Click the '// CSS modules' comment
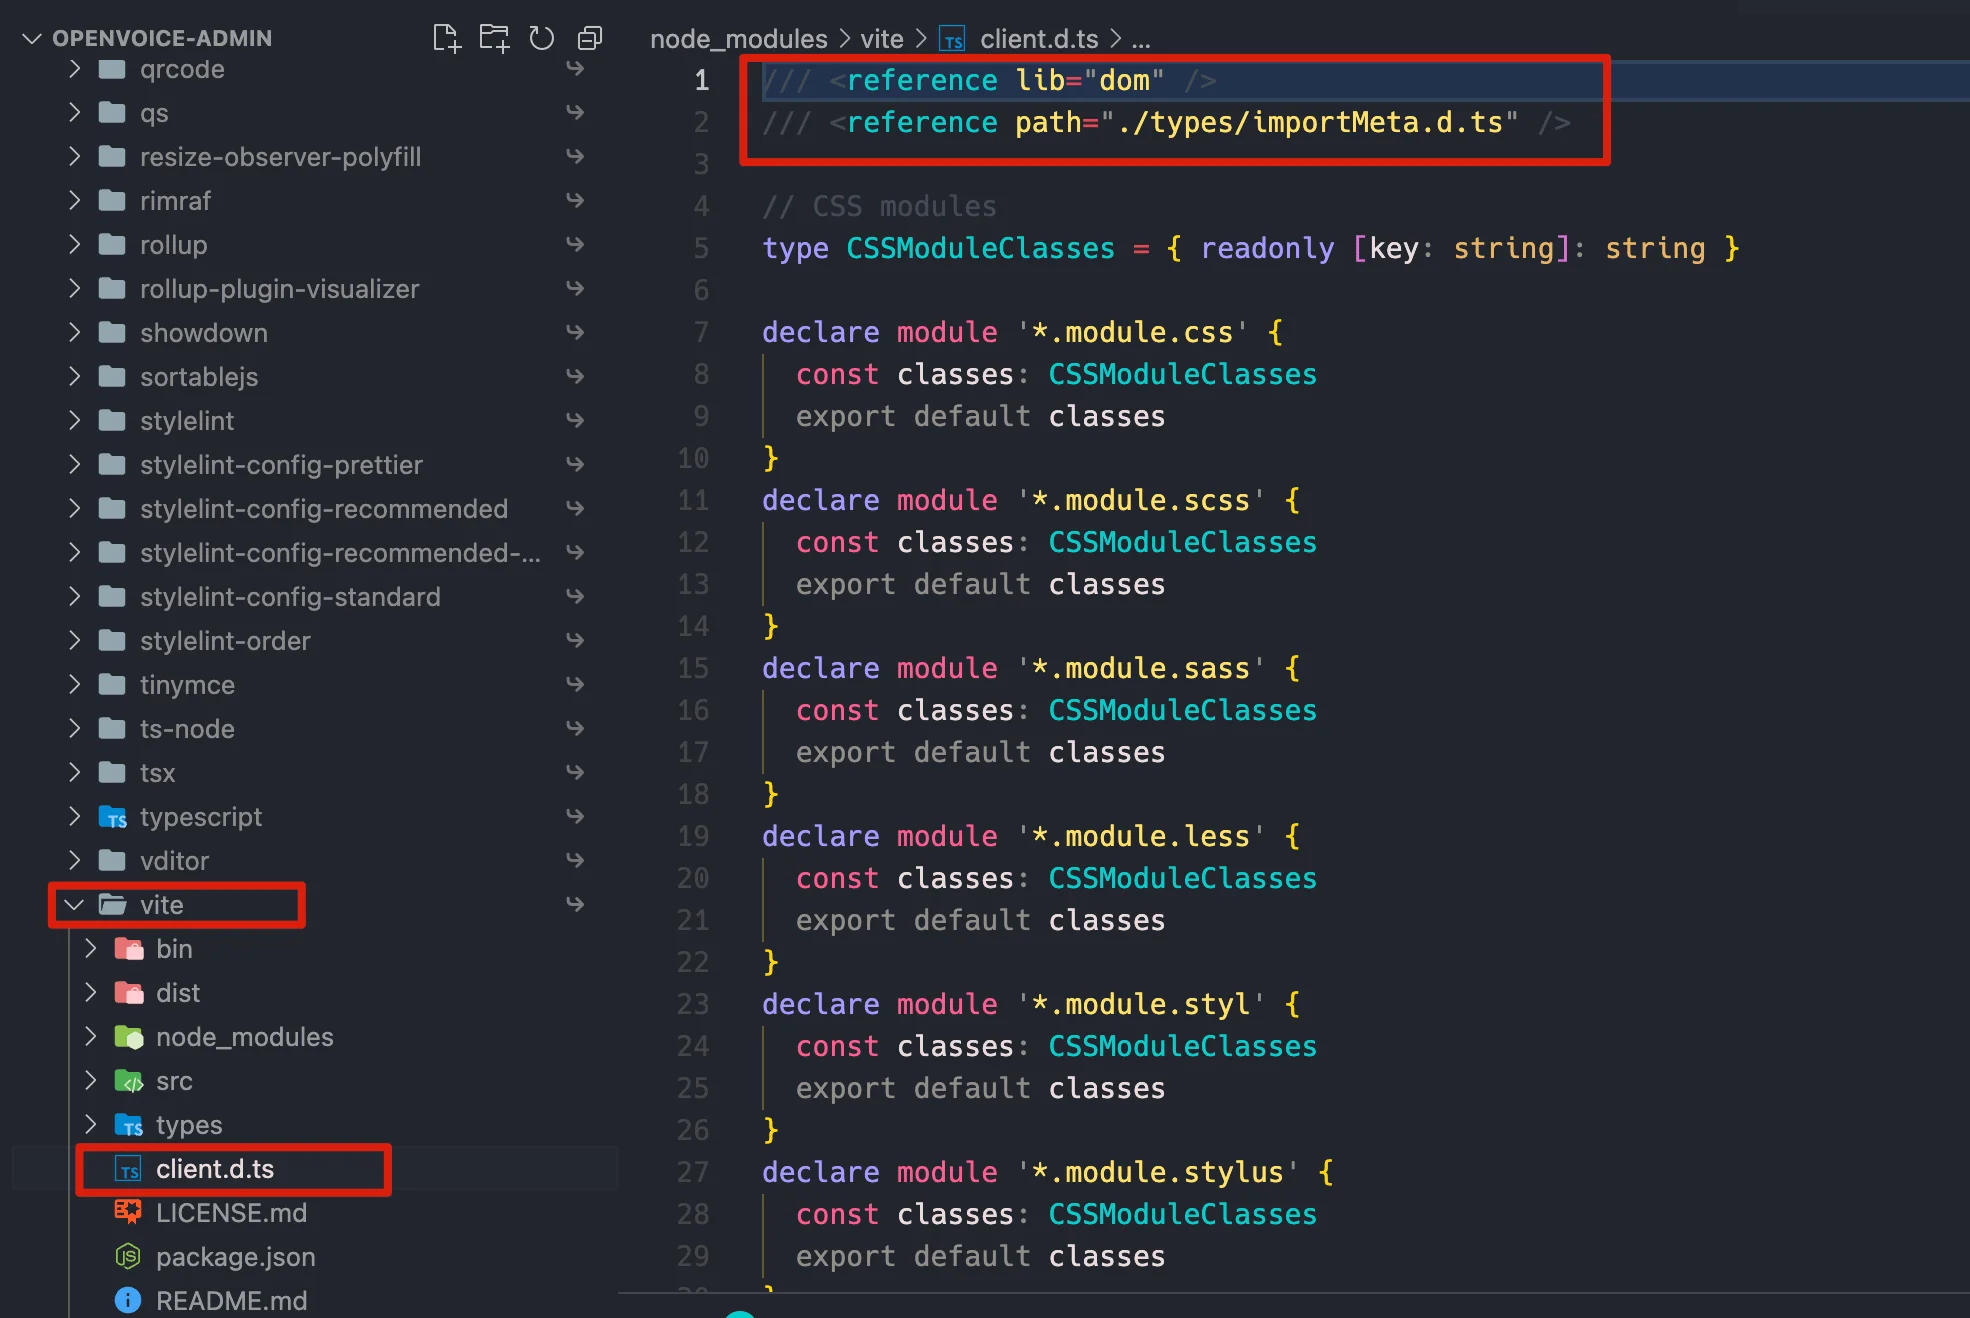The height and width of the screenshot is (1318, 1970). pyautogui.click(x=879, y=206)
